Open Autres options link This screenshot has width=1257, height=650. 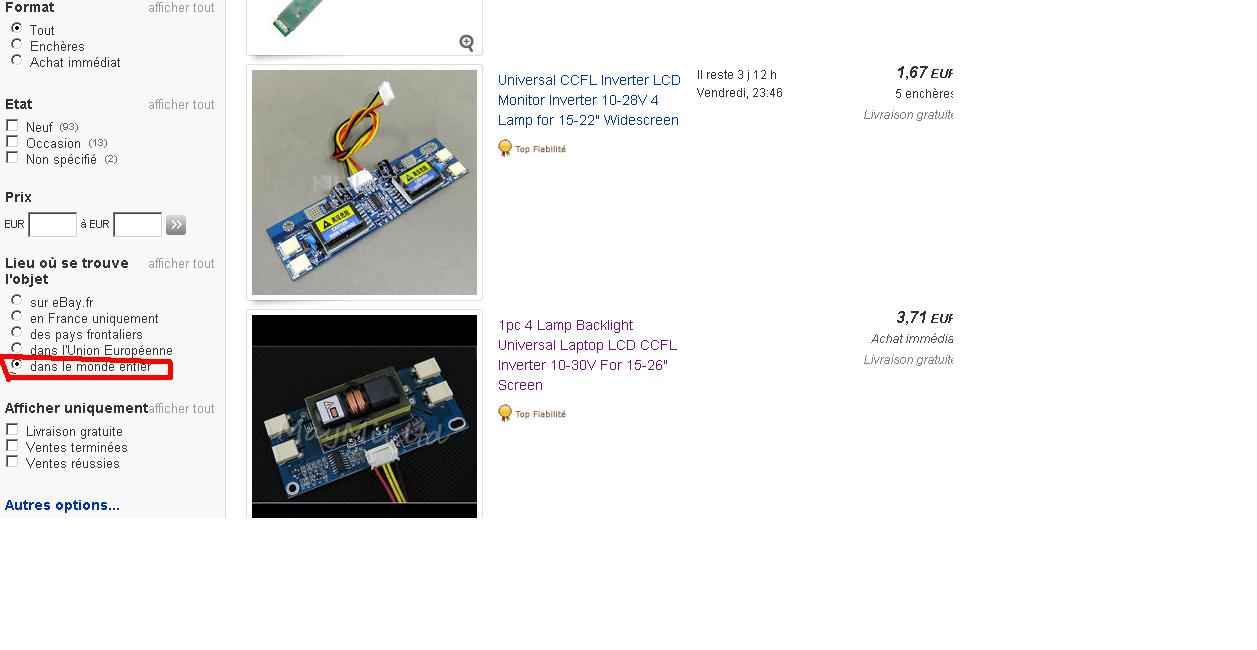click(62, 505)
